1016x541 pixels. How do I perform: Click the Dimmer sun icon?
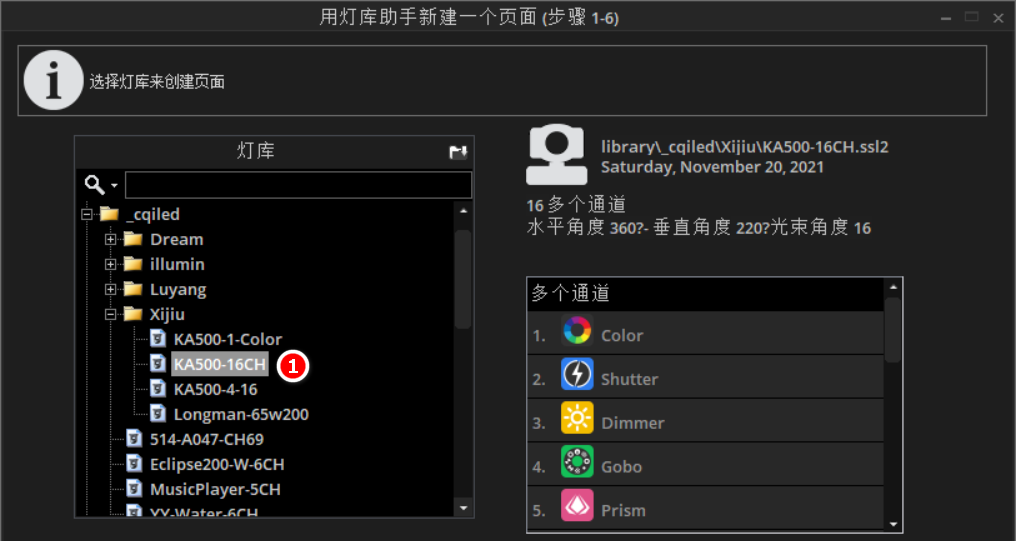[577, 419]
